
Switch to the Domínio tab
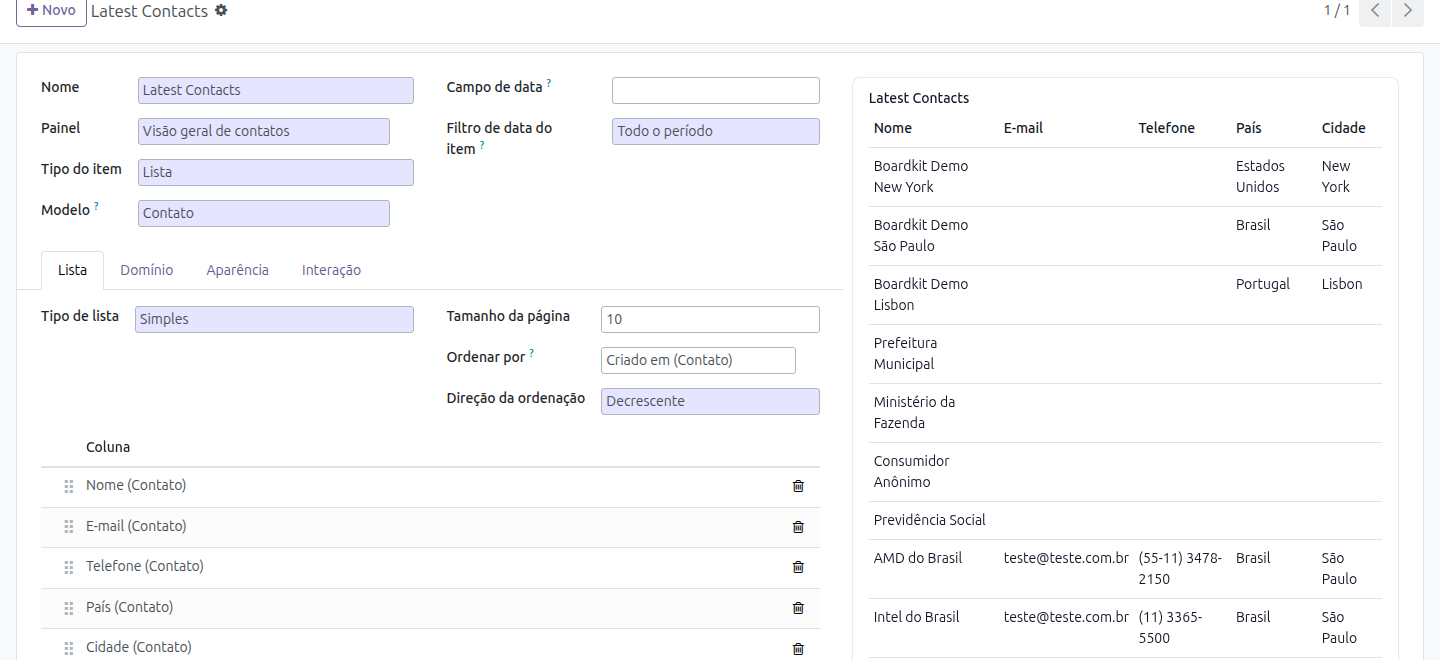point(147,270)
